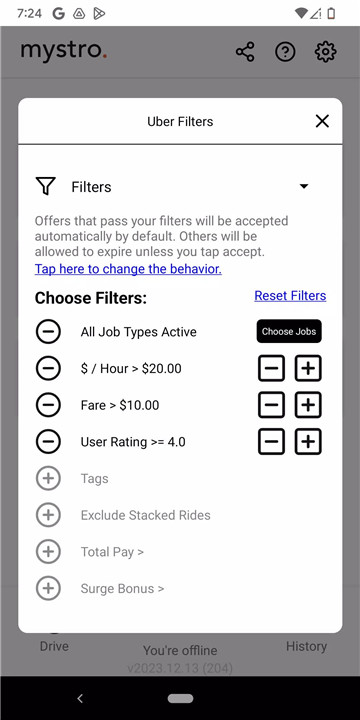360x720 pixels.
Task: Remove the All Job Types Active filter
Action: click(48, 332)
